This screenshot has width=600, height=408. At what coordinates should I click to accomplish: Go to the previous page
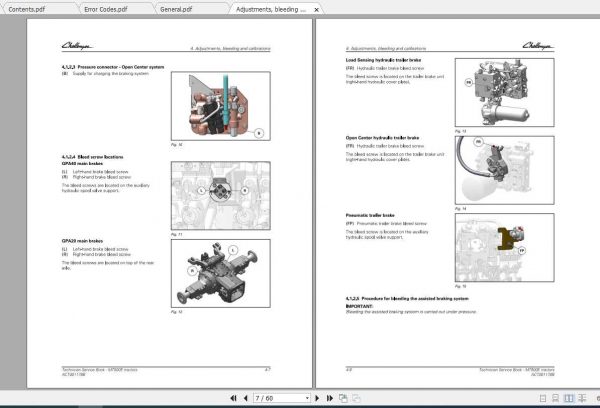246,398
